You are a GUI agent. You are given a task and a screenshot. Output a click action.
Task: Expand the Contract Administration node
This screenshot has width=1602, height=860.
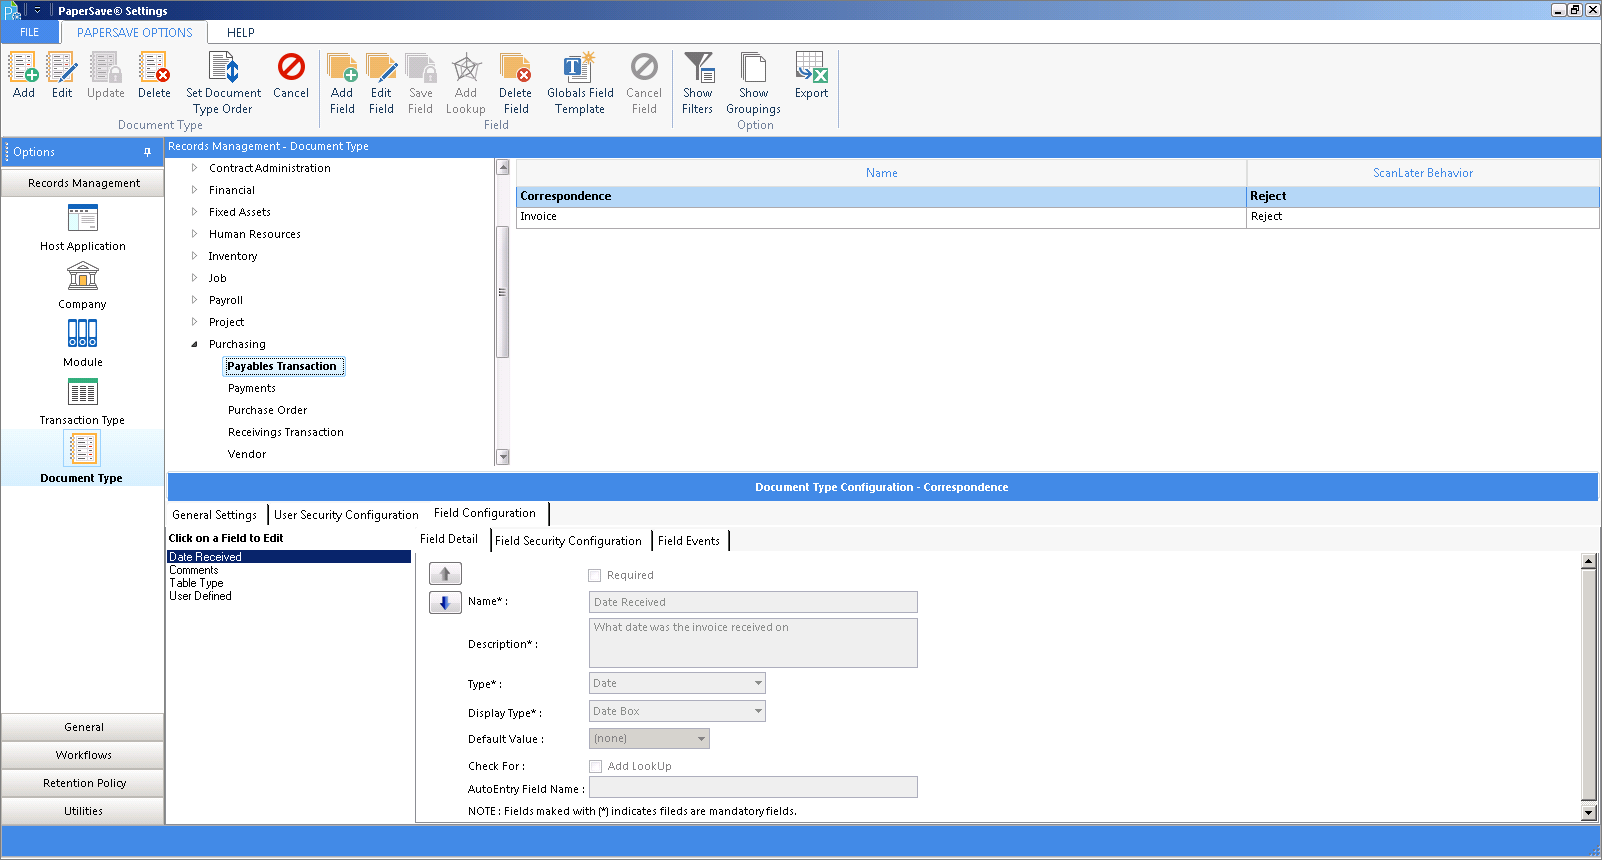coord(194,168)
